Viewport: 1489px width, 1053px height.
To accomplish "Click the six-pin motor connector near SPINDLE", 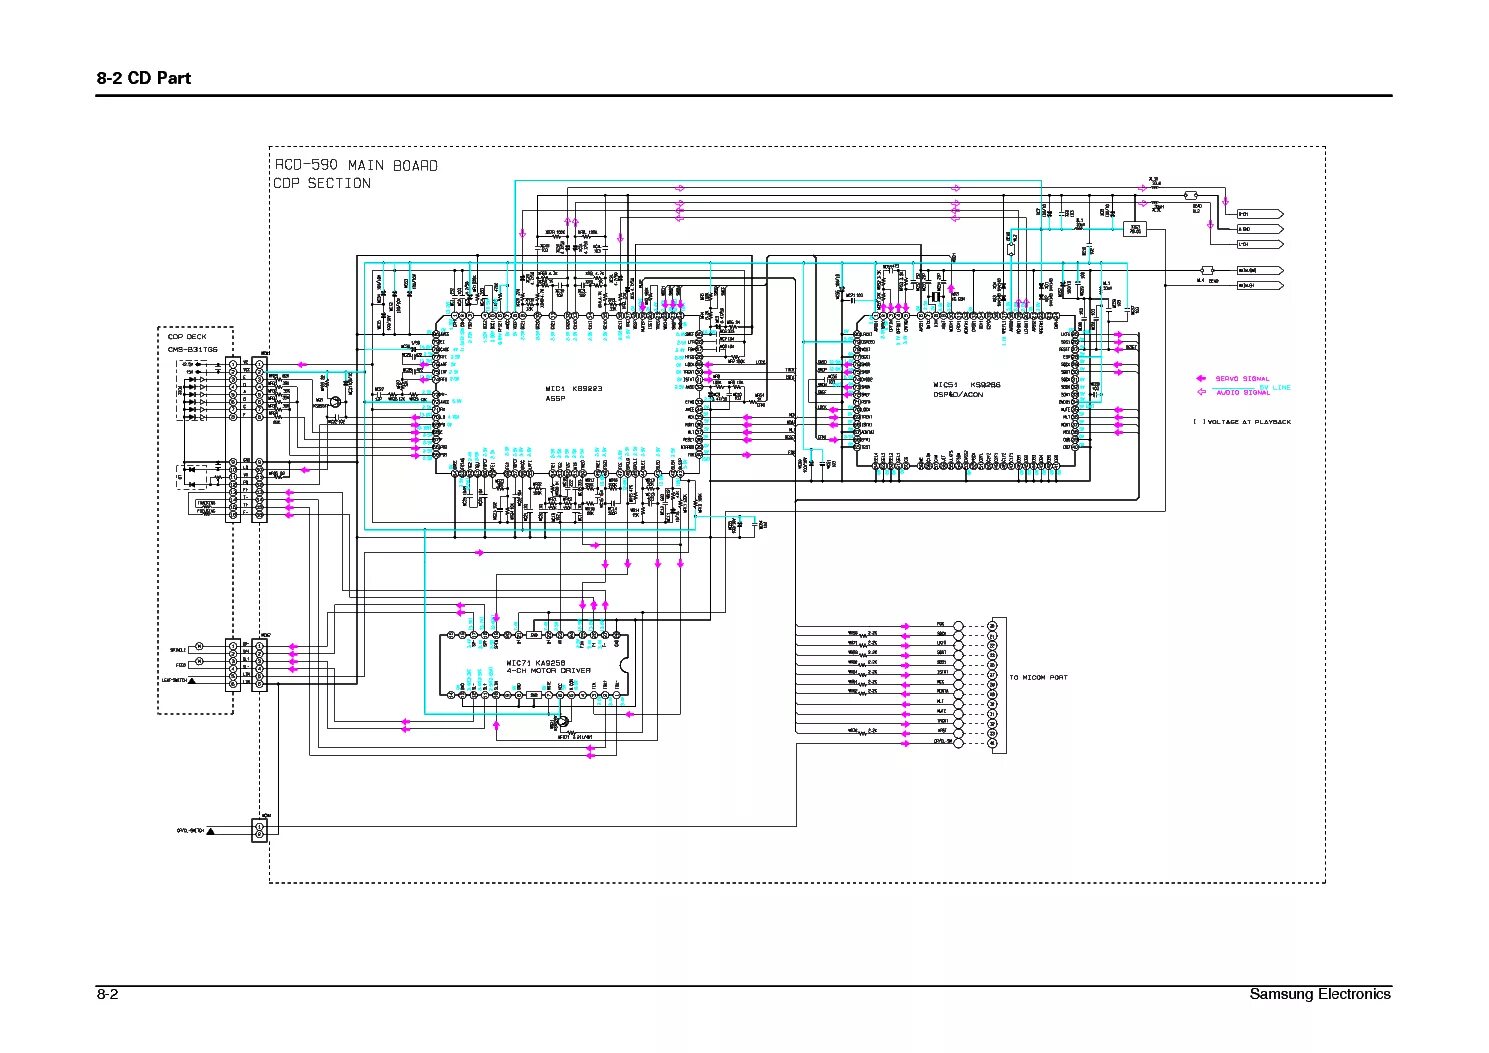I will click(232, 665).
